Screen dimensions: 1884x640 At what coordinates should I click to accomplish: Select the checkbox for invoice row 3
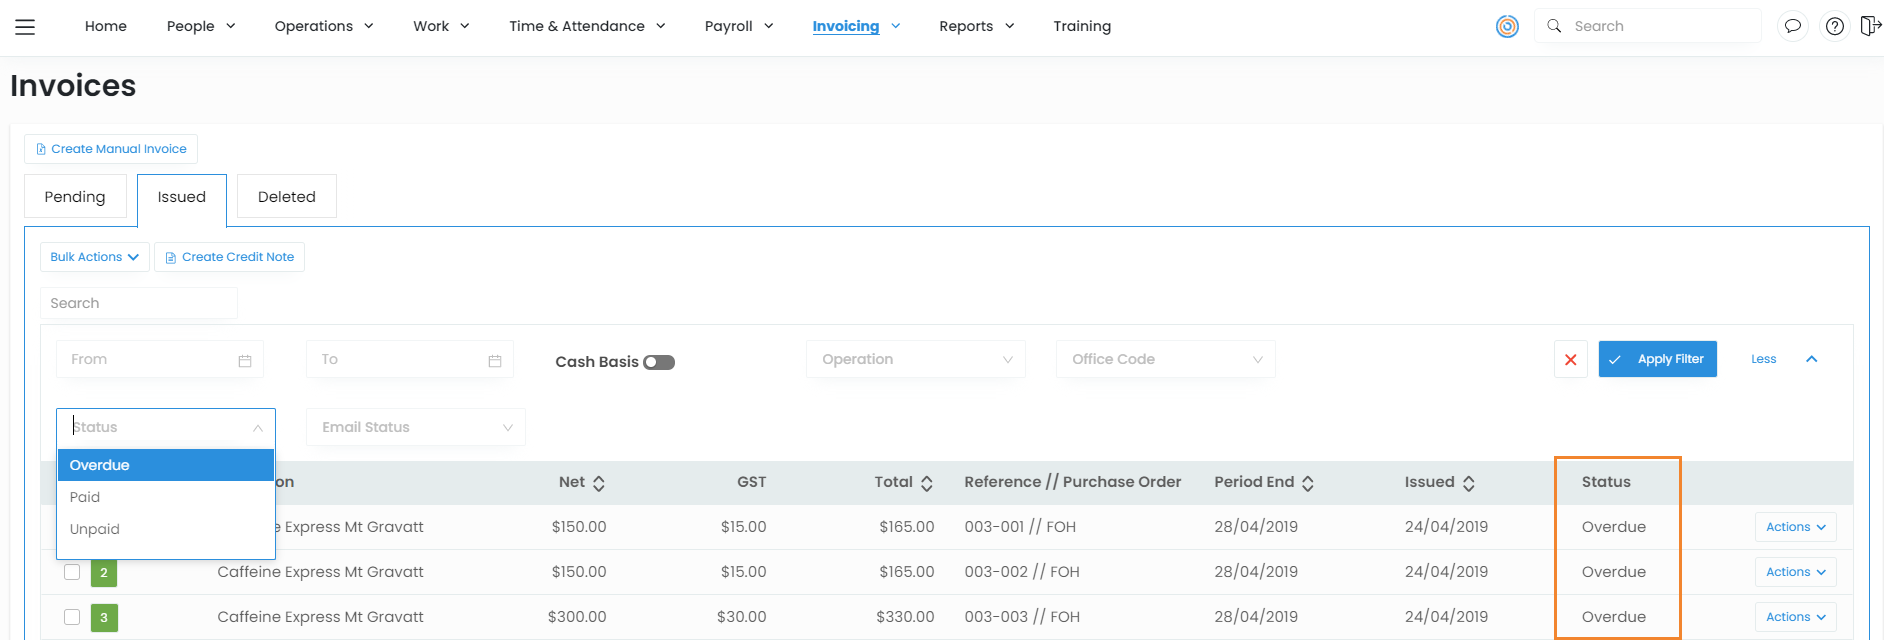pyautogui.click(x=72, y=617)
